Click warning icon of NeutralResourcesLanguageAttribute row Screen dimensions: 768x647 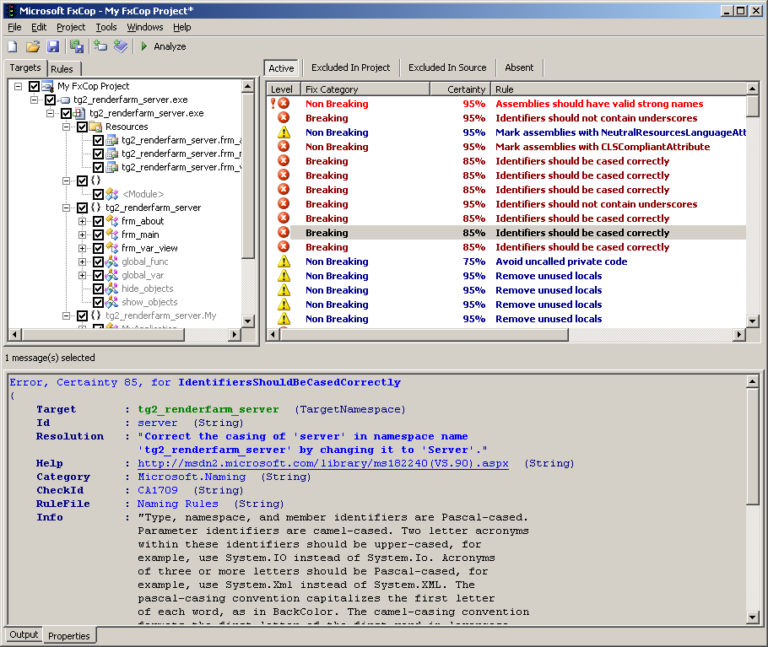[284, 132]
